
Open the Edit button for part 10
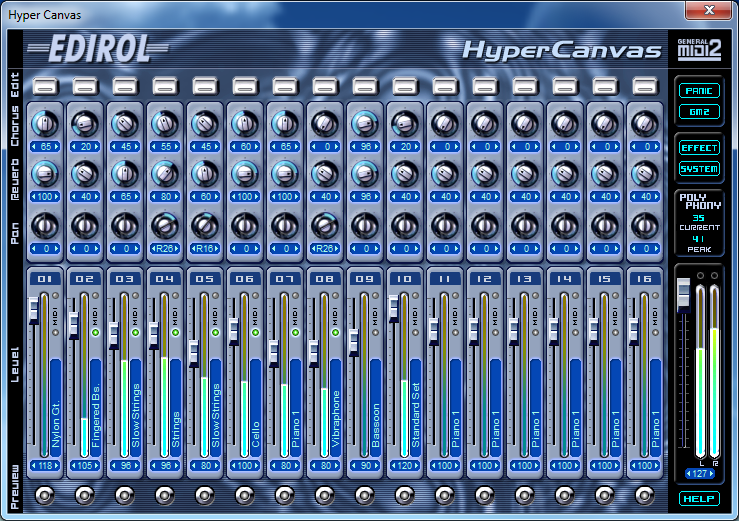(405, 87)
